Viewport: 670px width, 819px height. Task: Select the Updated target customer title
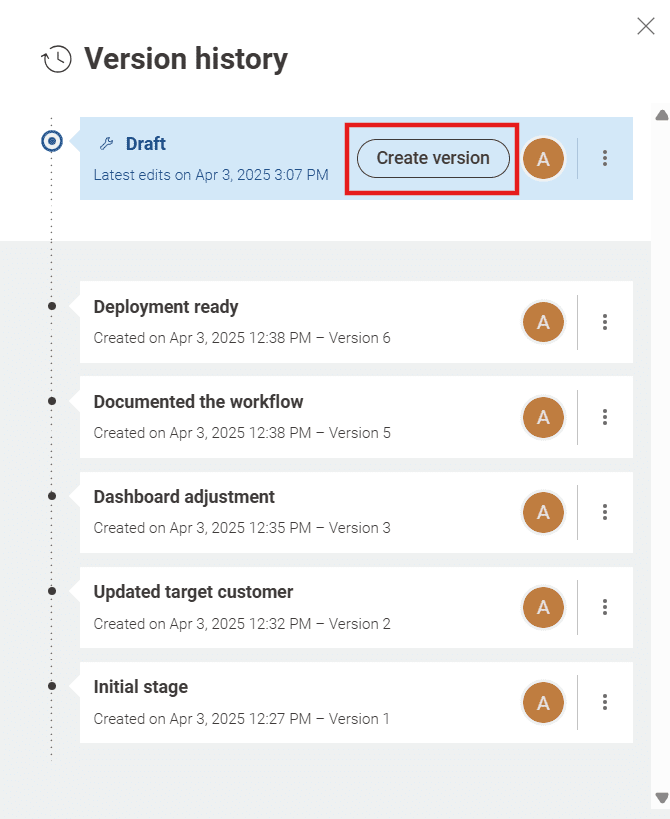pos(193,592)
